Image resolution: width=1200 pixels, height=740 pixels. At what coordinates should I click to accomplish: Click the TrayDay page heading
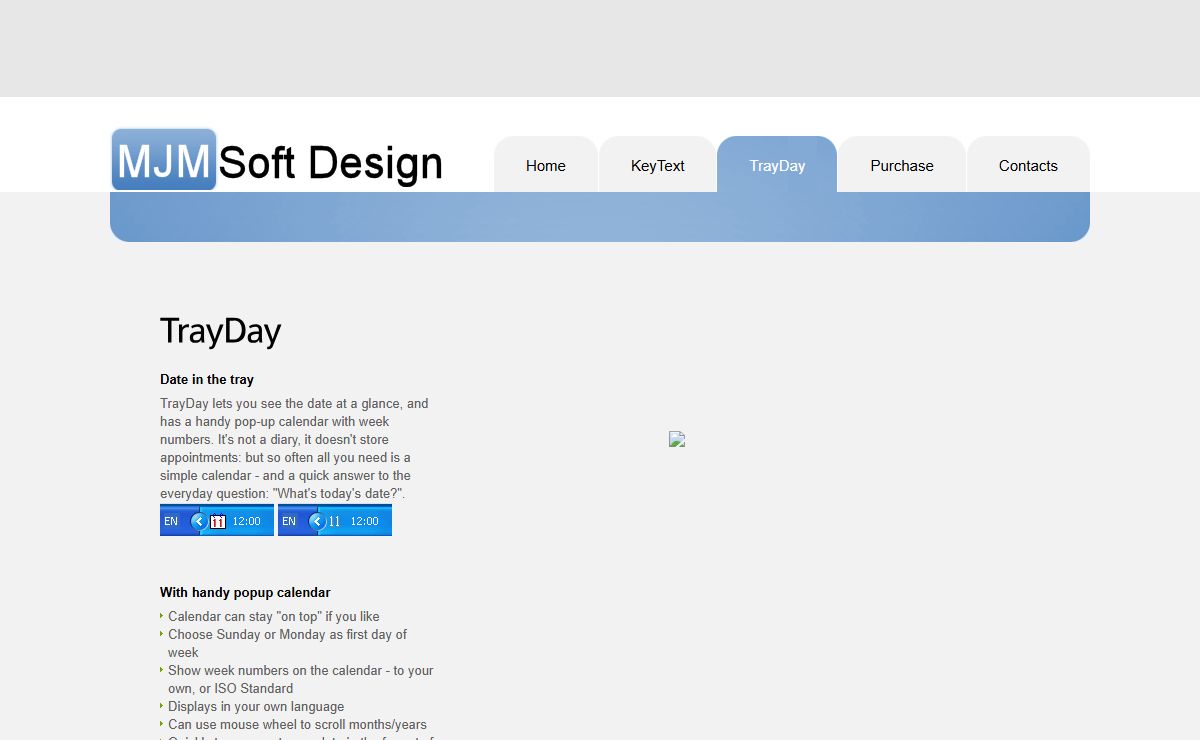tap(221, 331)
